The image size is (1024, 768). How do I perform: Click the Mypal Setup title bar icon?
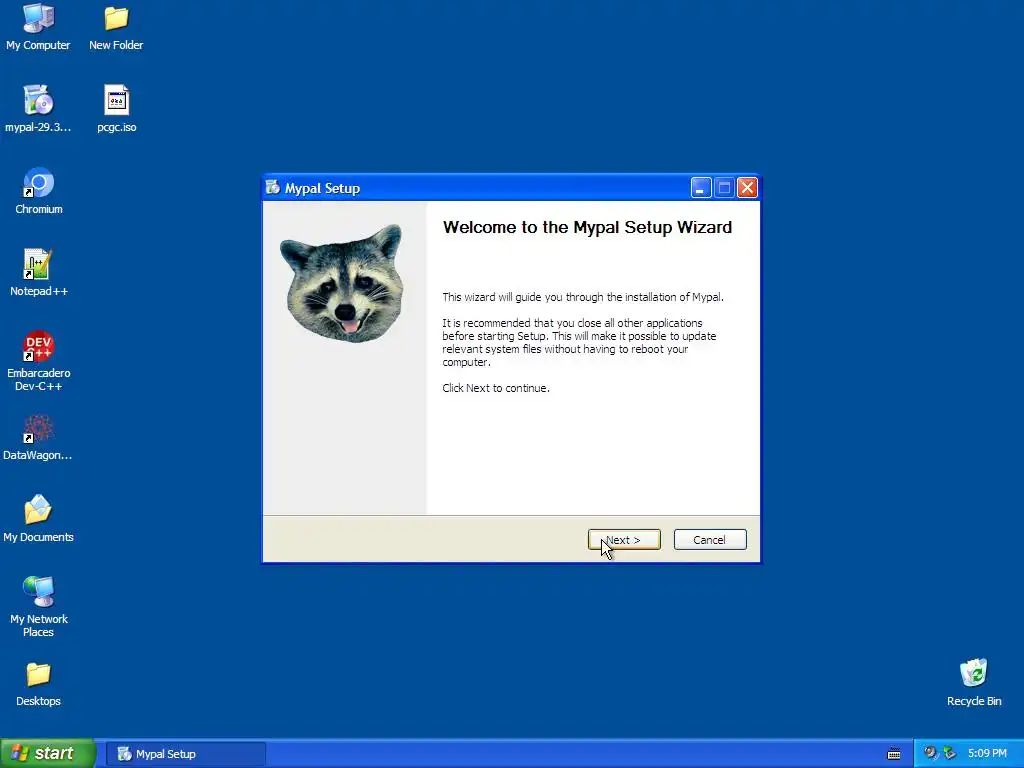(x=272, y=188)
